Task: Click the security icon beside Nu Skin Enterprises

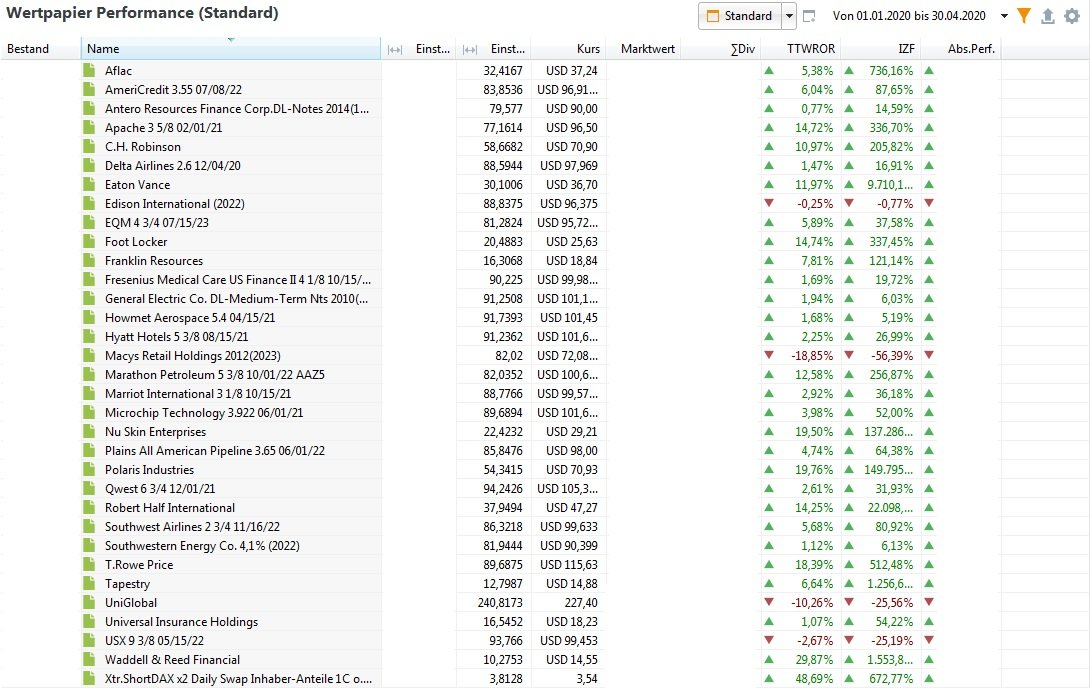Action: pos(89,432)
